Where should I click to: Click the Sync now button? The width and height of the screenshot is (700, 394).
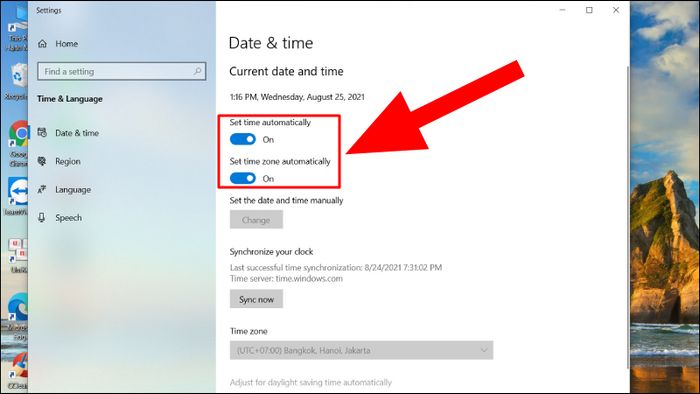point(256,299)
